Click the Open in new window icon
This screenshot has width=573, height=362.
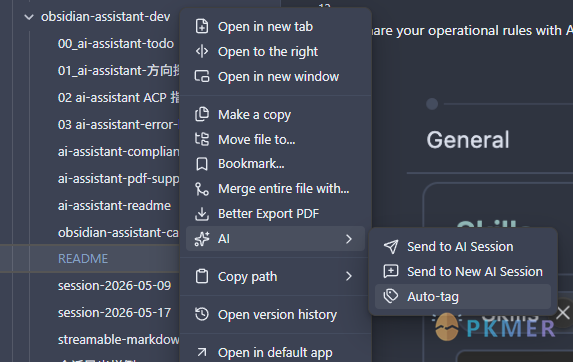(202, 77)
